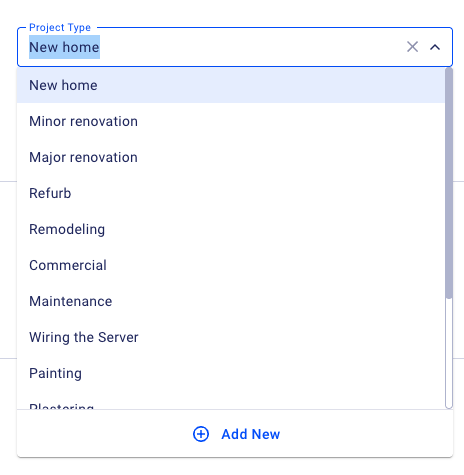Click the Add New text button

[251, 434]
